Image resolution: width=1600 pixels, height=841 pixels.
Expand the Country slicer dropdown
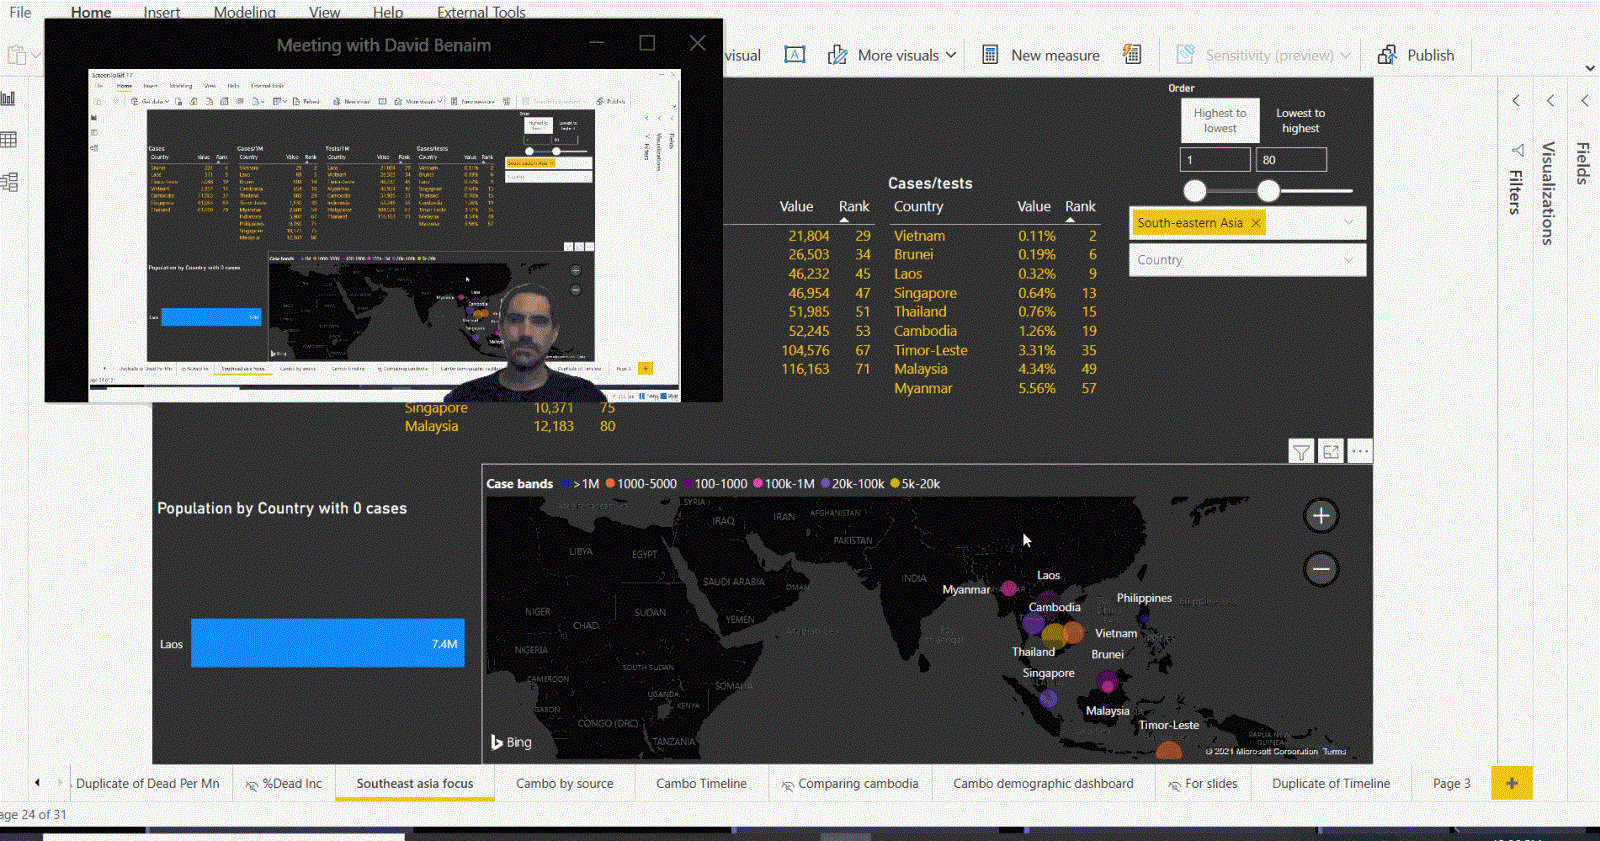(1348, 260)
